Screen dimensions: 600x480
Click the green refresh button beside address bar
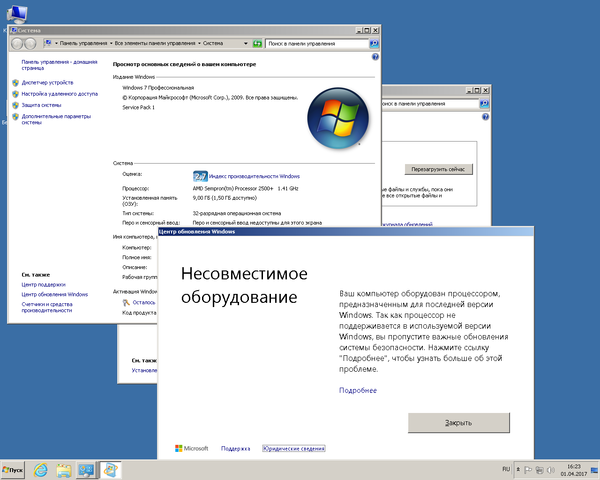click(258, 44)
